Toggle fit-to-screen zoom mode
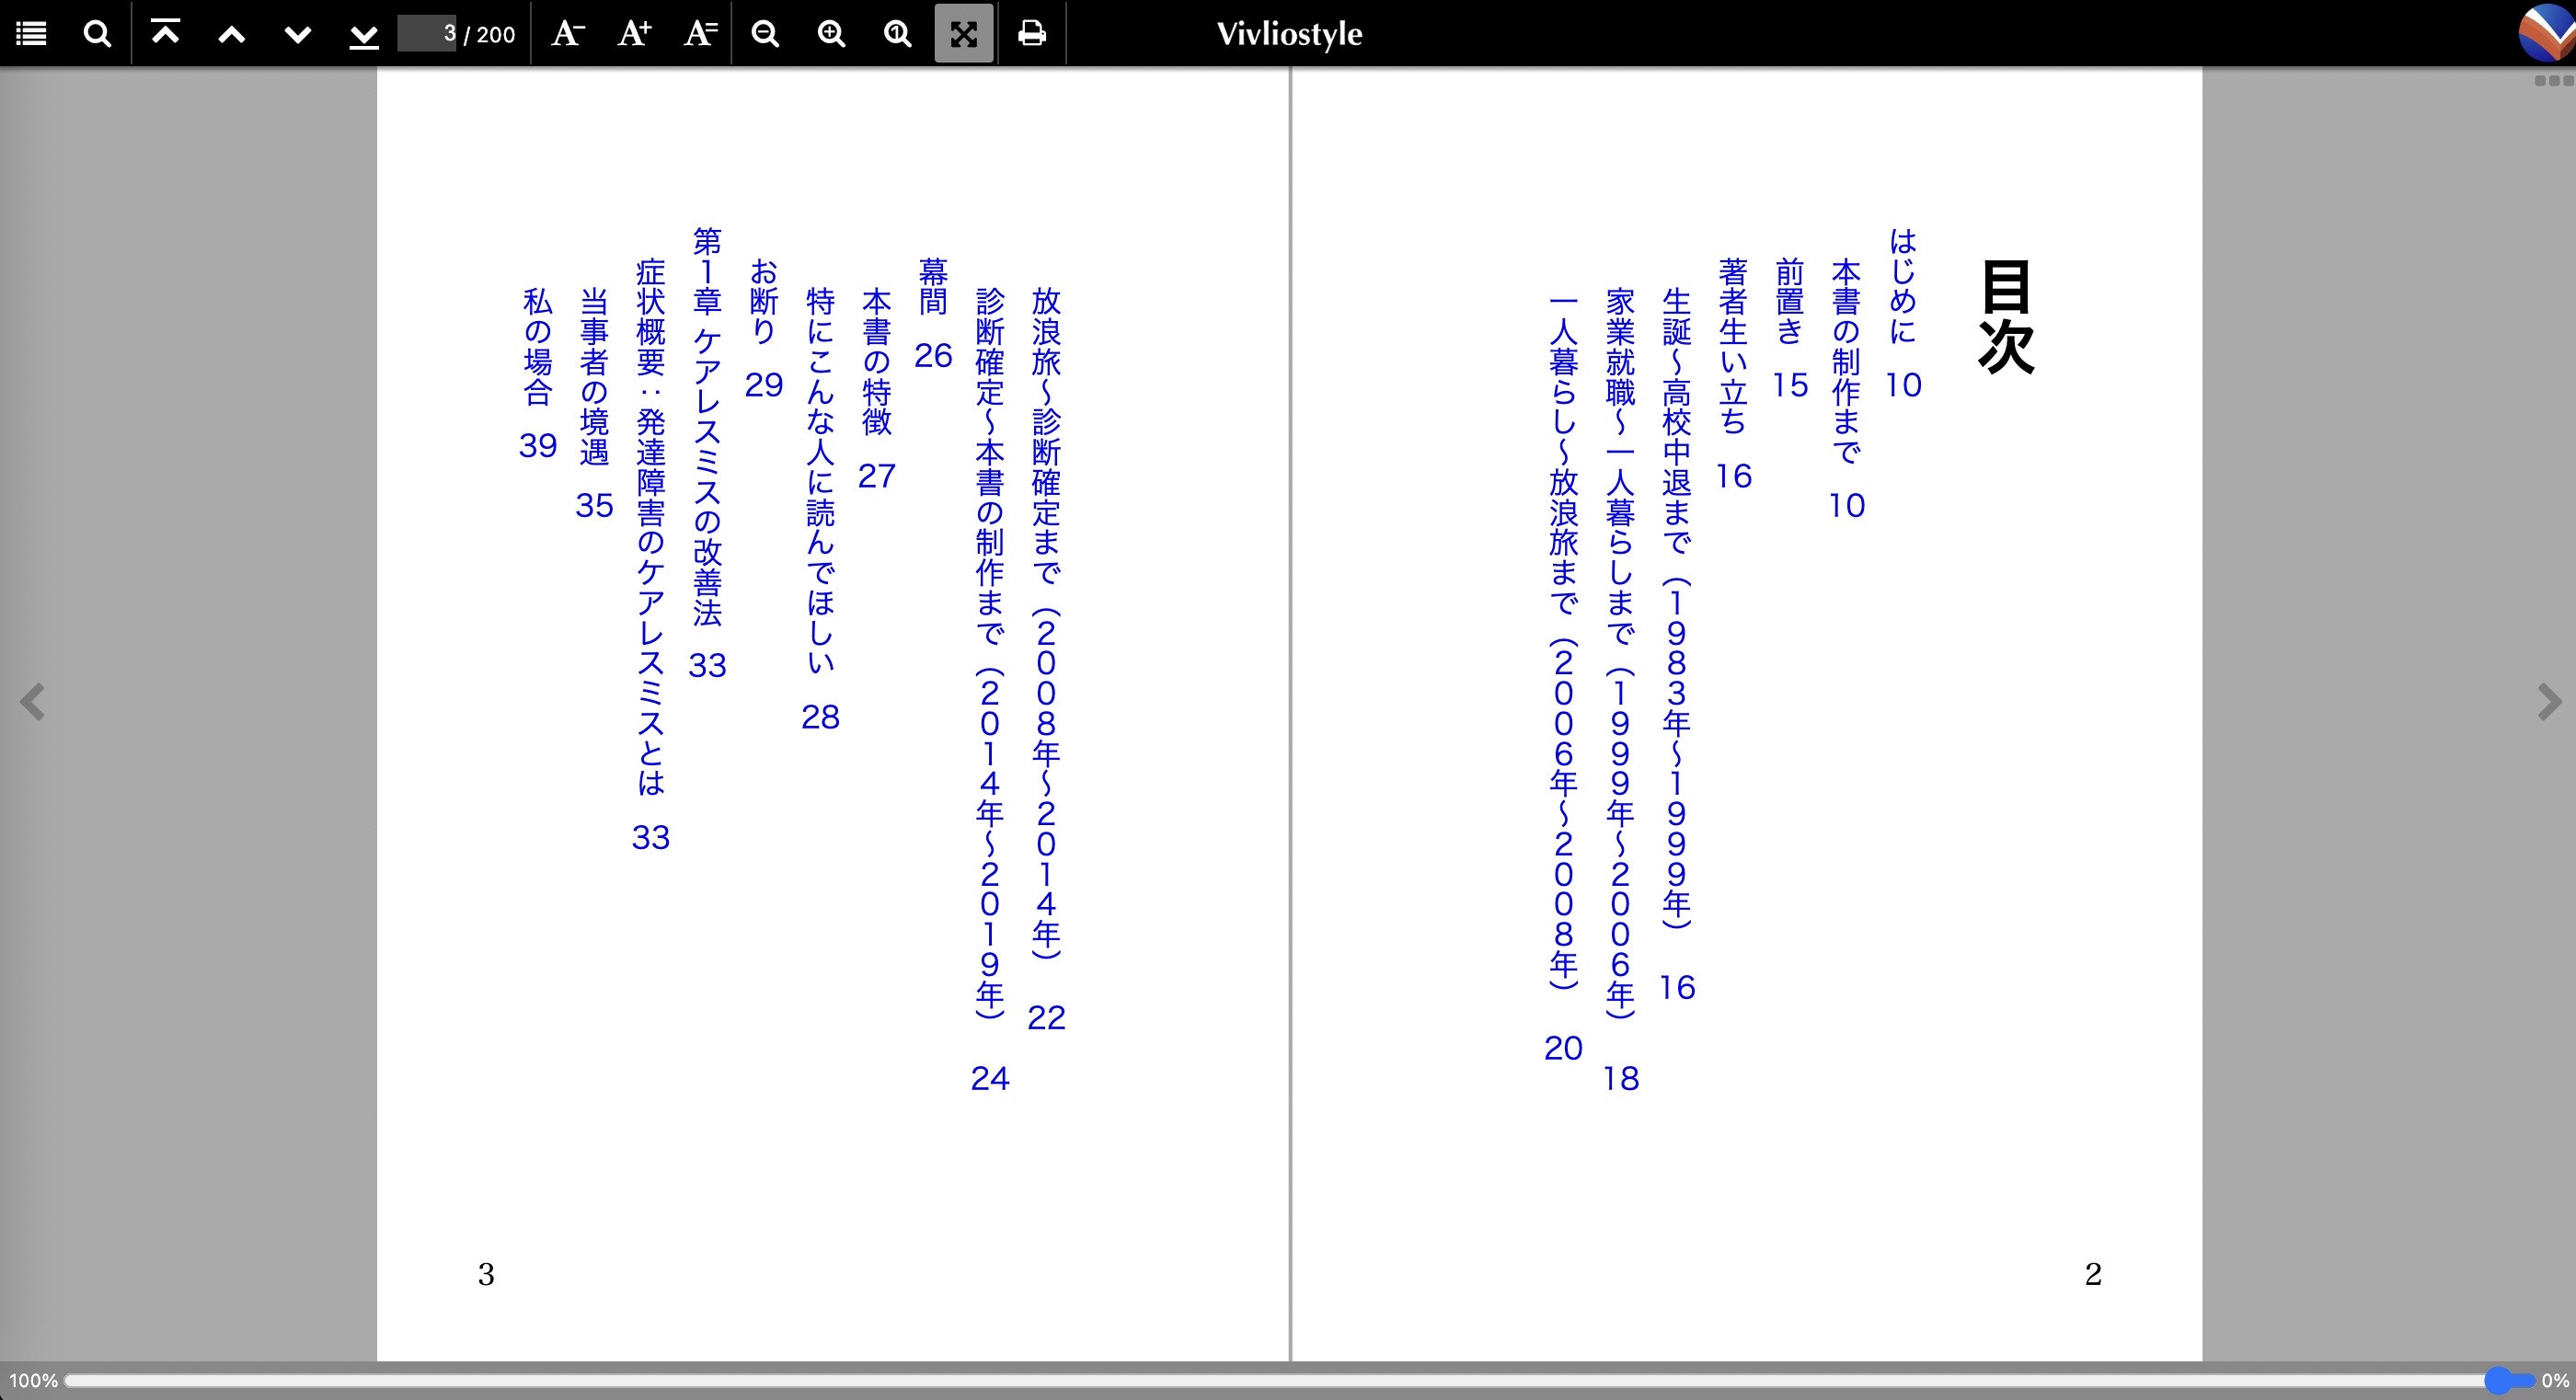This screenshot has height=1400, width=2576. [963, 34]
